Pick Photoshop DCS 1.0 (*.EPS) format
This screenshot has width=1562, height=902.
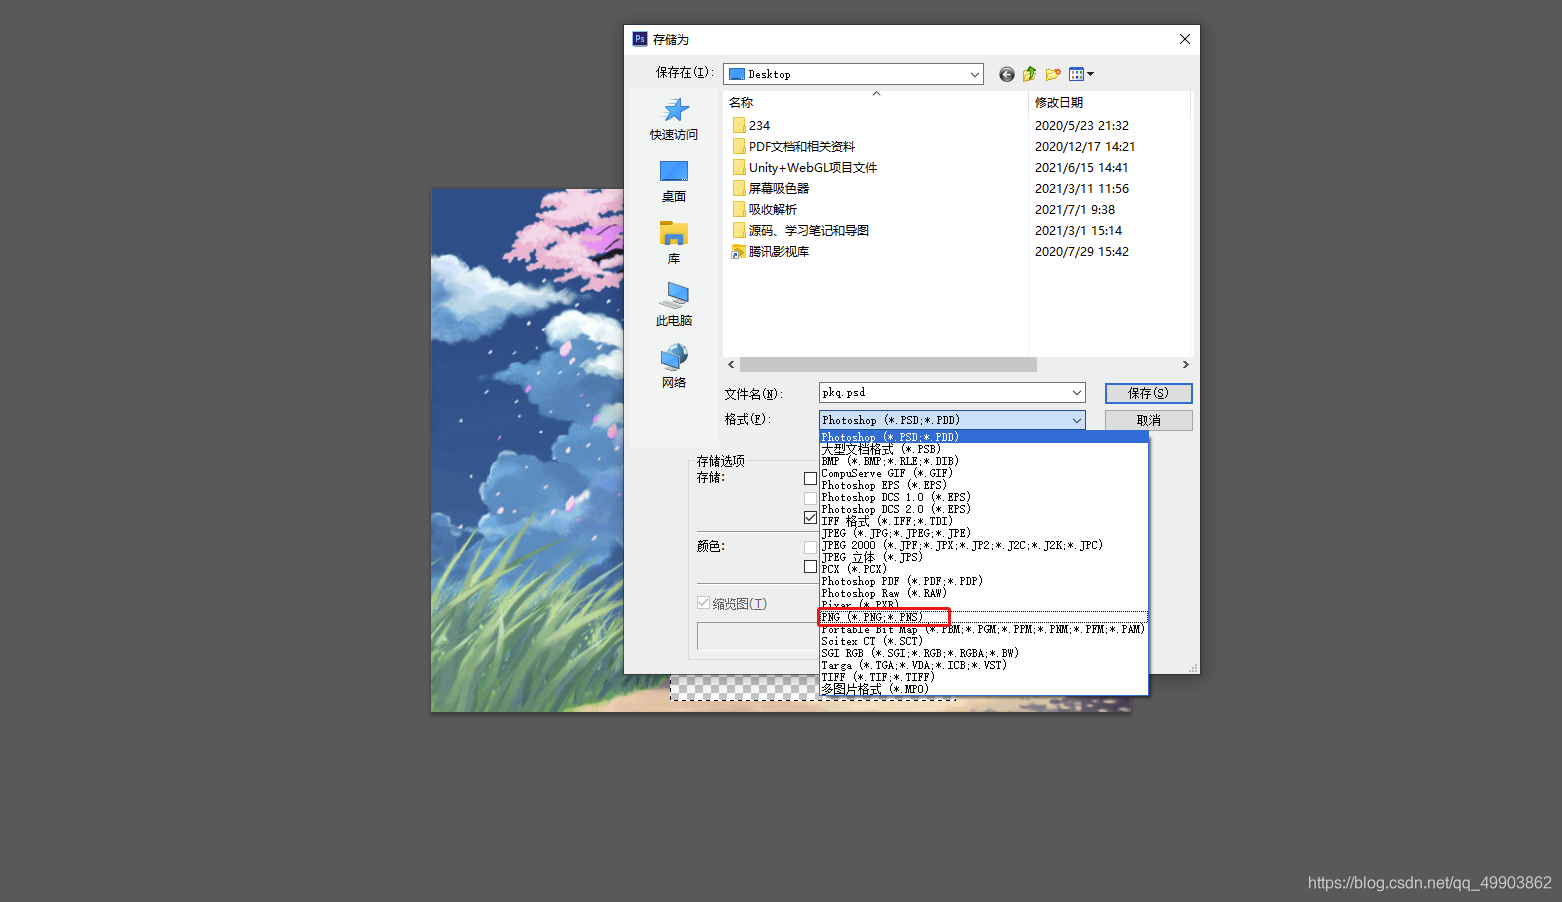click(984, 497)
